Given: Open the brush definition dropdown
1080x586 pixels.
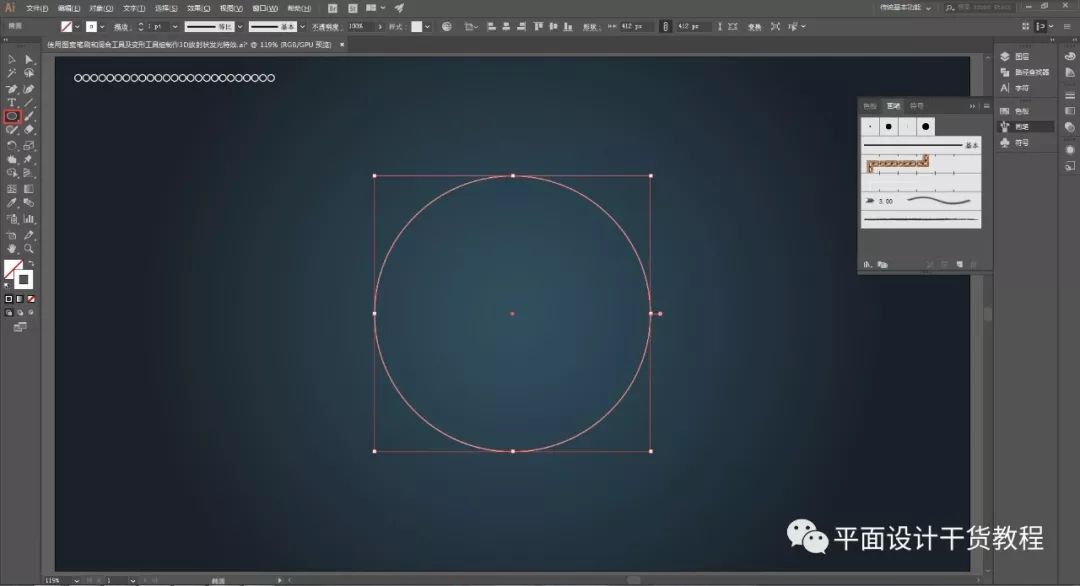Looking at the screenshot, I should (x=302, y=27).
